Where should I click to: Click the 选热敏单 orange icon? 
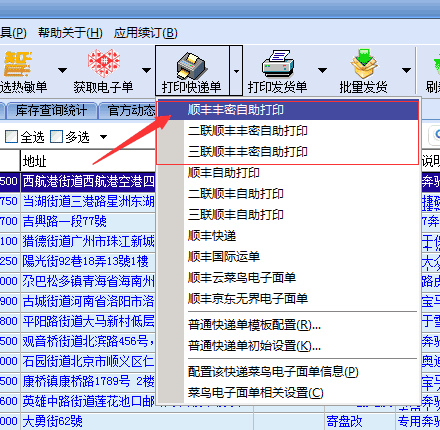[x=17, y=64]
